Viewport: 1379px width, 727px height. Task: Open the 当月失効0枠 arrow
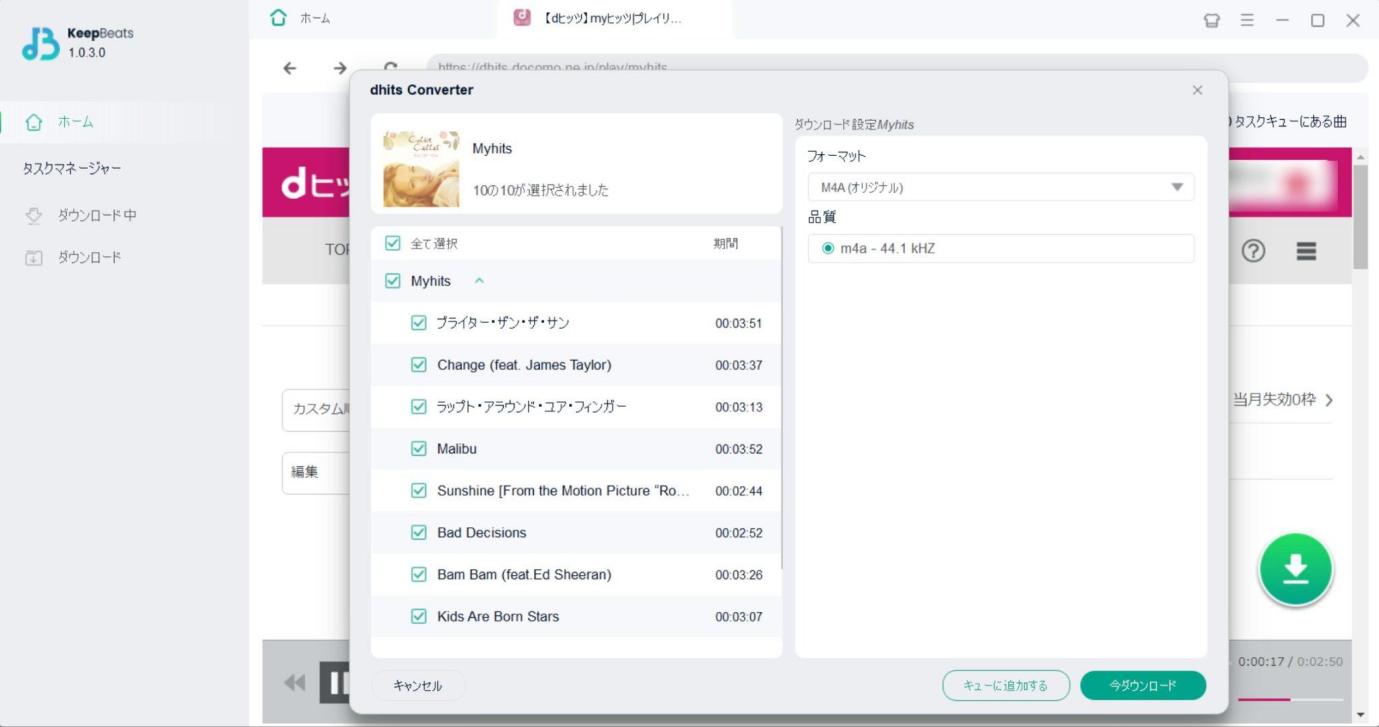click(x=1329, y=400)
